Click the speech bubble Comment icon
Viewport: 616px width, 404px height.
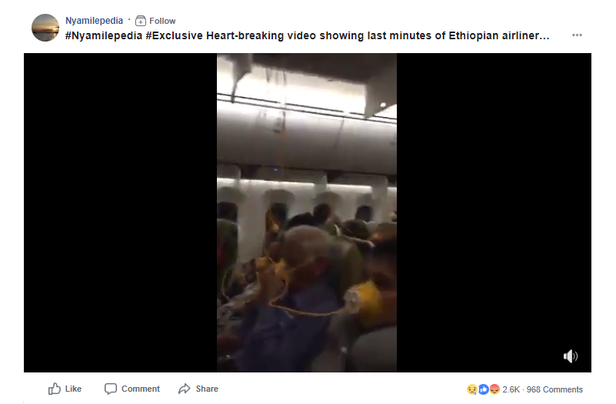tap(110, 389)
